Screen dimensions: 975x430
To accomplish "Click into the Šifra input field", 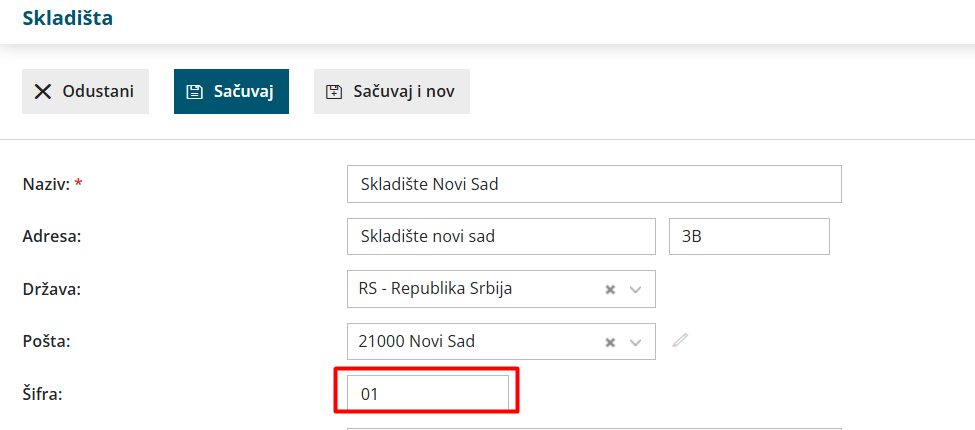I will point(428,394).
